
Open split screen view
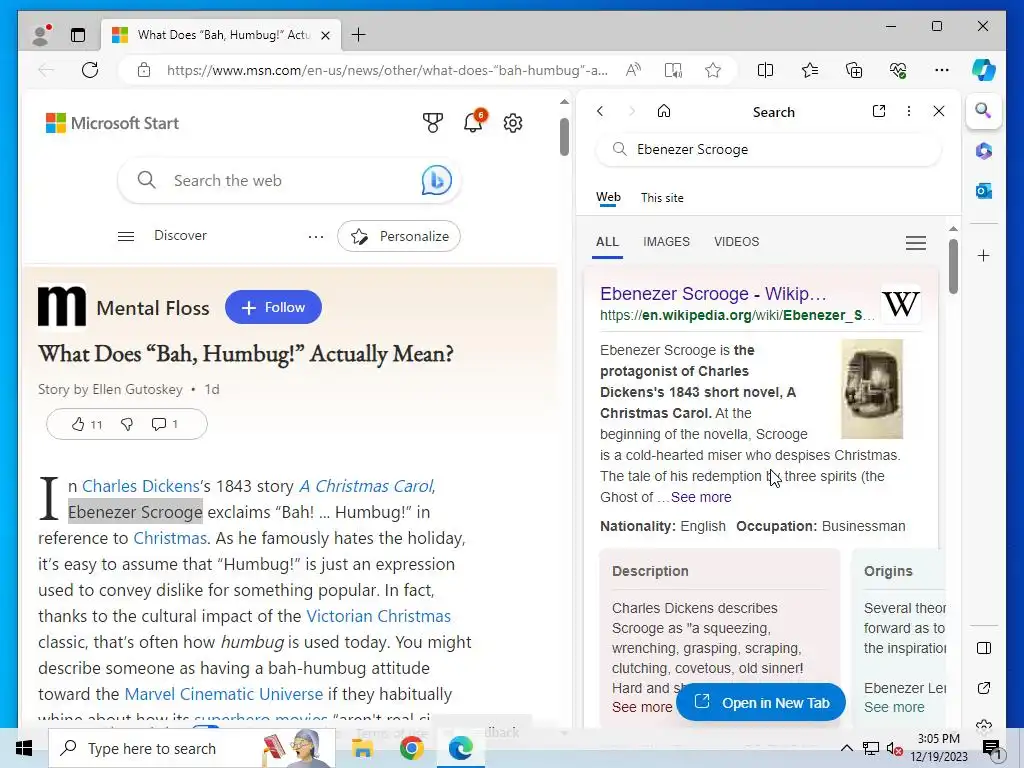coord(765,70)
